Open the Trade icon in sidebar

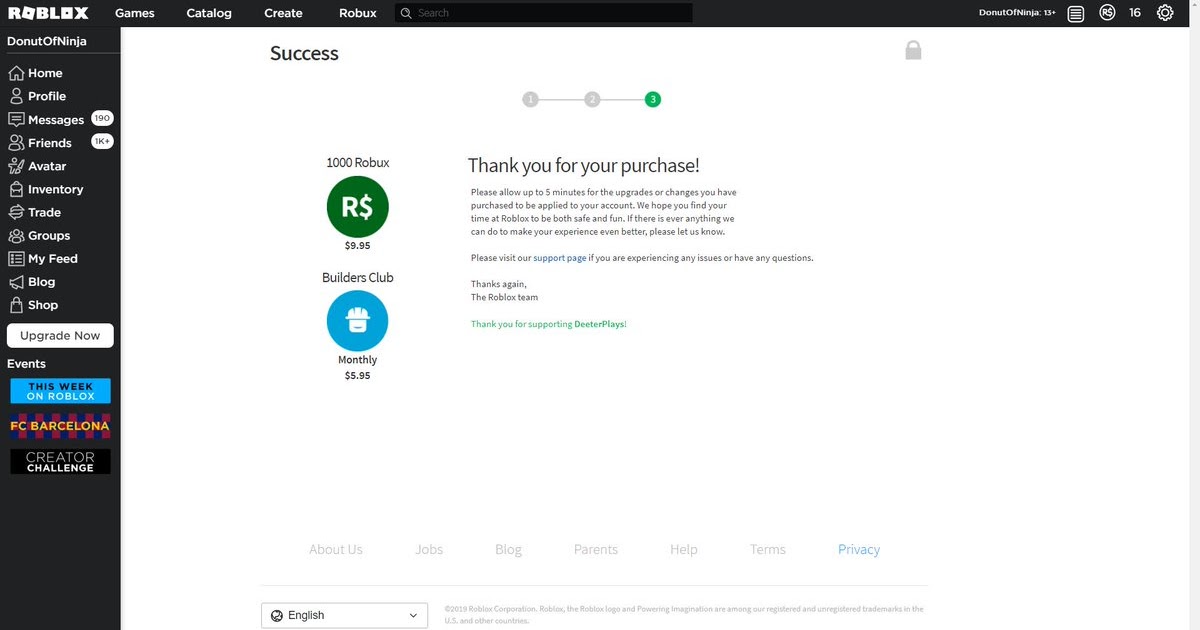16,212
